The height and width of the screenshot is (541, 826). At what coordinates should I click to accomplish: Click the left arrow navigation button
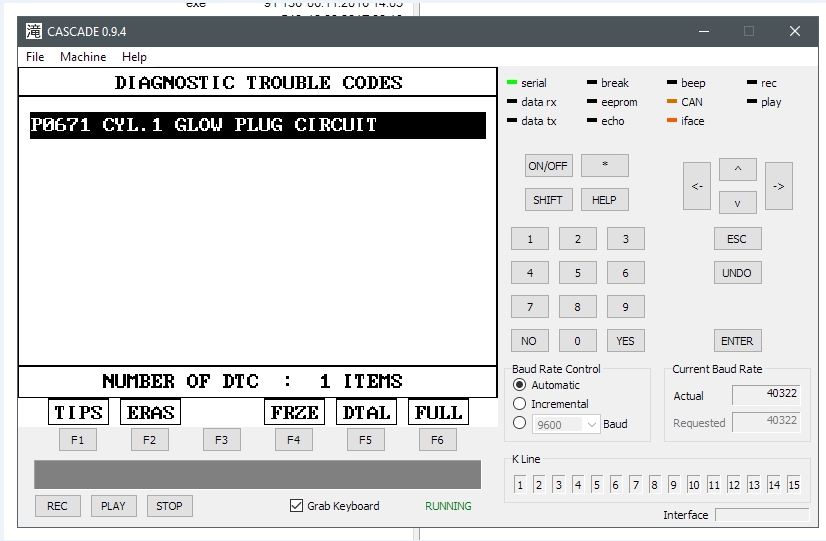(697, 186)
